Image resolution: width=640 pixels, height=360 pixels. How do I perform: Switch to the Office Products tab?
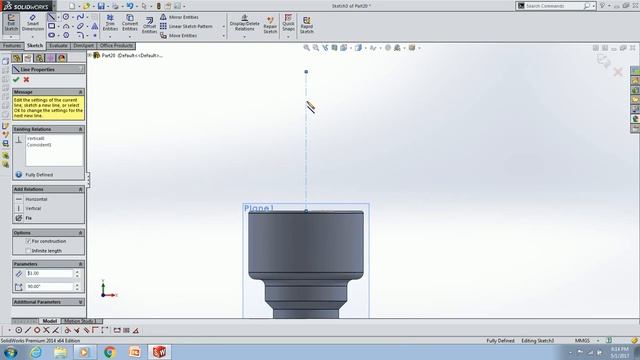(x=116, y=46)
